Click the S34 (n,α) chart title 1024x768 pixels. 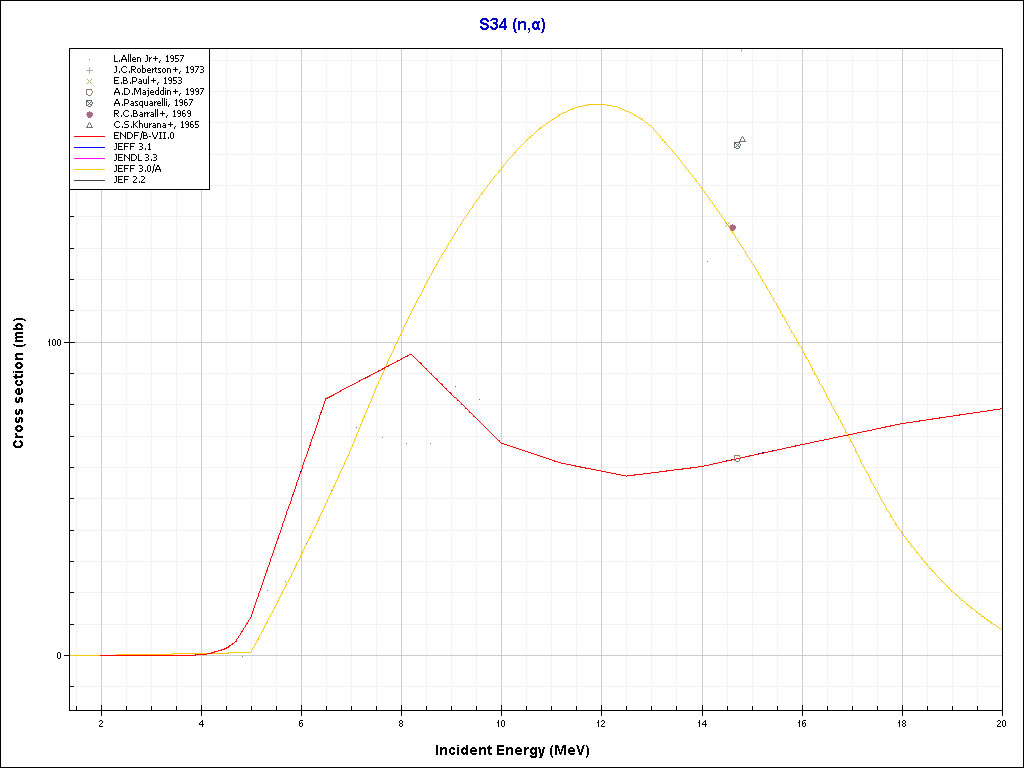point(512,25)
